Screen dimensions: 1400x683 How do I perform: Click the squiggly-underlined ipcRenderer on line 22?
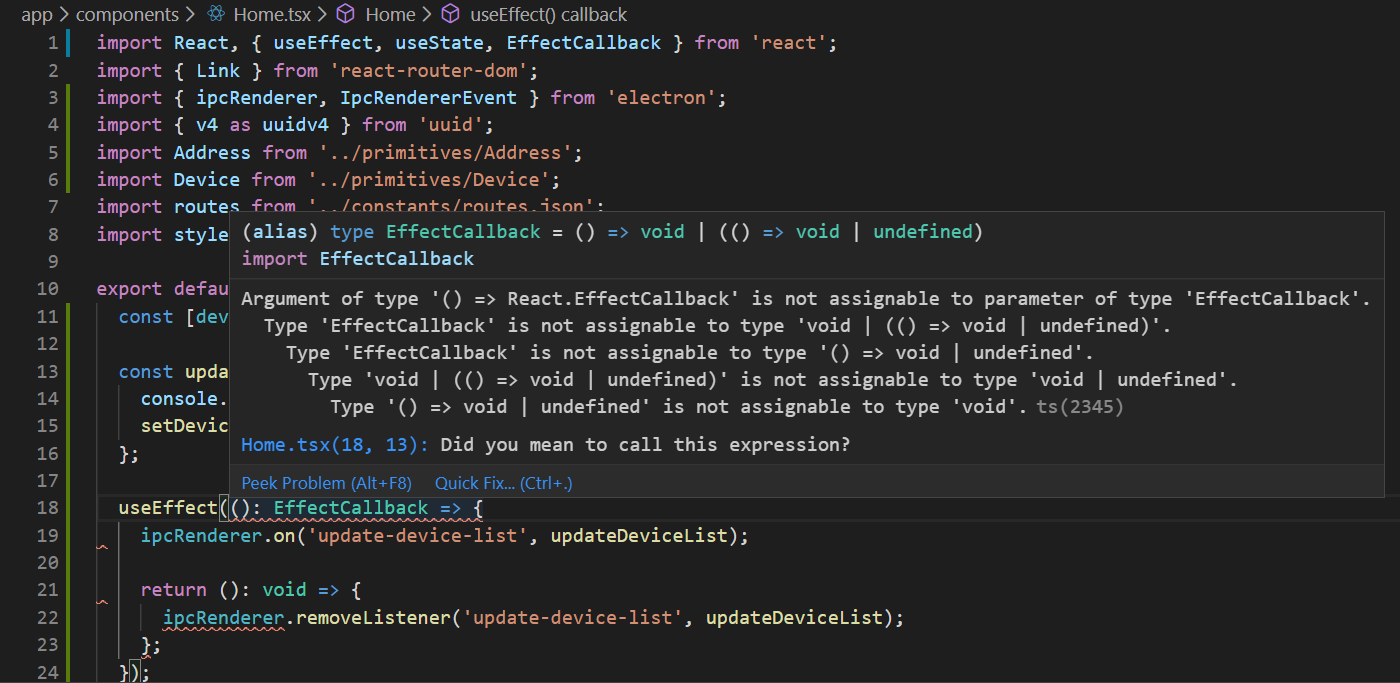pyautogui.click(x=222, y=617)
